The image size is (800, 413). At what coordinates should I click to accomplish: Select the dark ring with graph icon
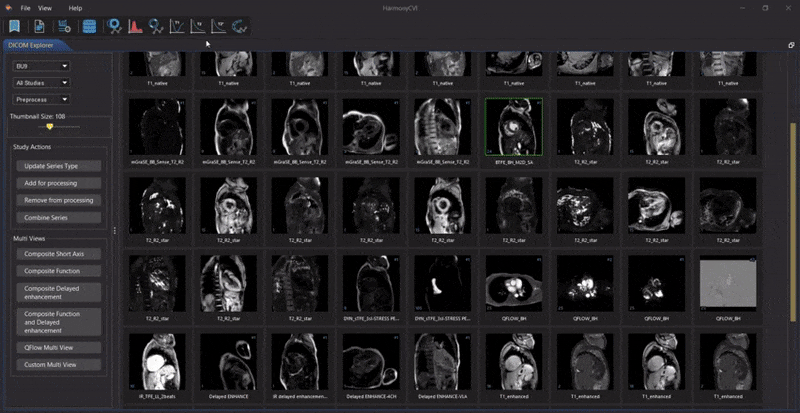pyautogui.click(x=156, y=26)
